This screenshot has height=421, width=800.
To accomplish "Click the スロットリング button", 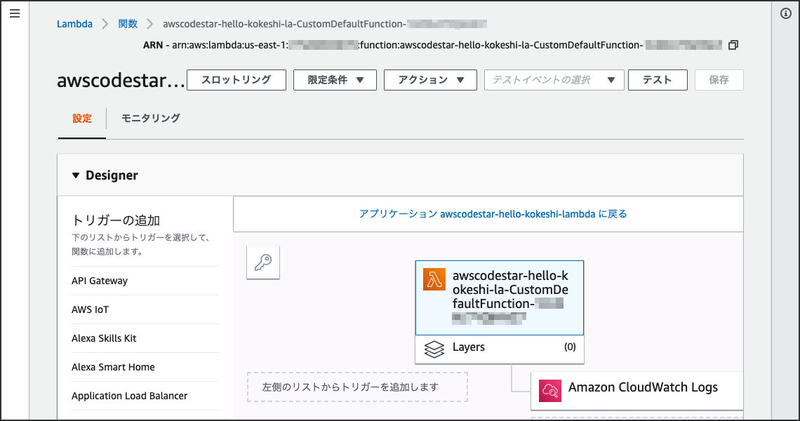I will (x=236, y=80).
